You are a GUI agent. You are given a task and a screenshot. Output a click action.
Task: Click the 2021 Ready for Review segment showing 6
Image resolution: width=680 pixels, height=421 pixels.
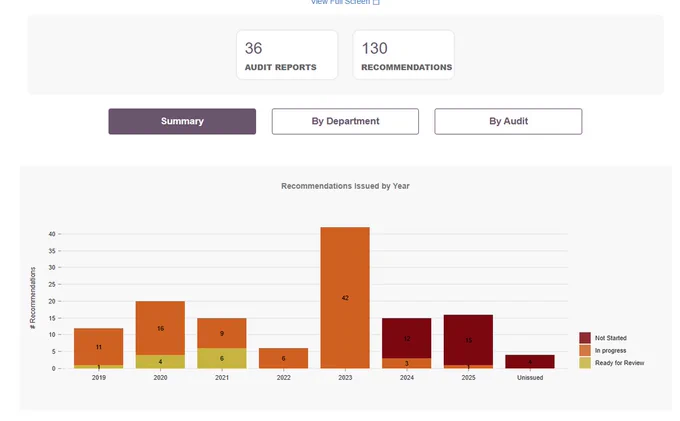click(x=222, y=359)
